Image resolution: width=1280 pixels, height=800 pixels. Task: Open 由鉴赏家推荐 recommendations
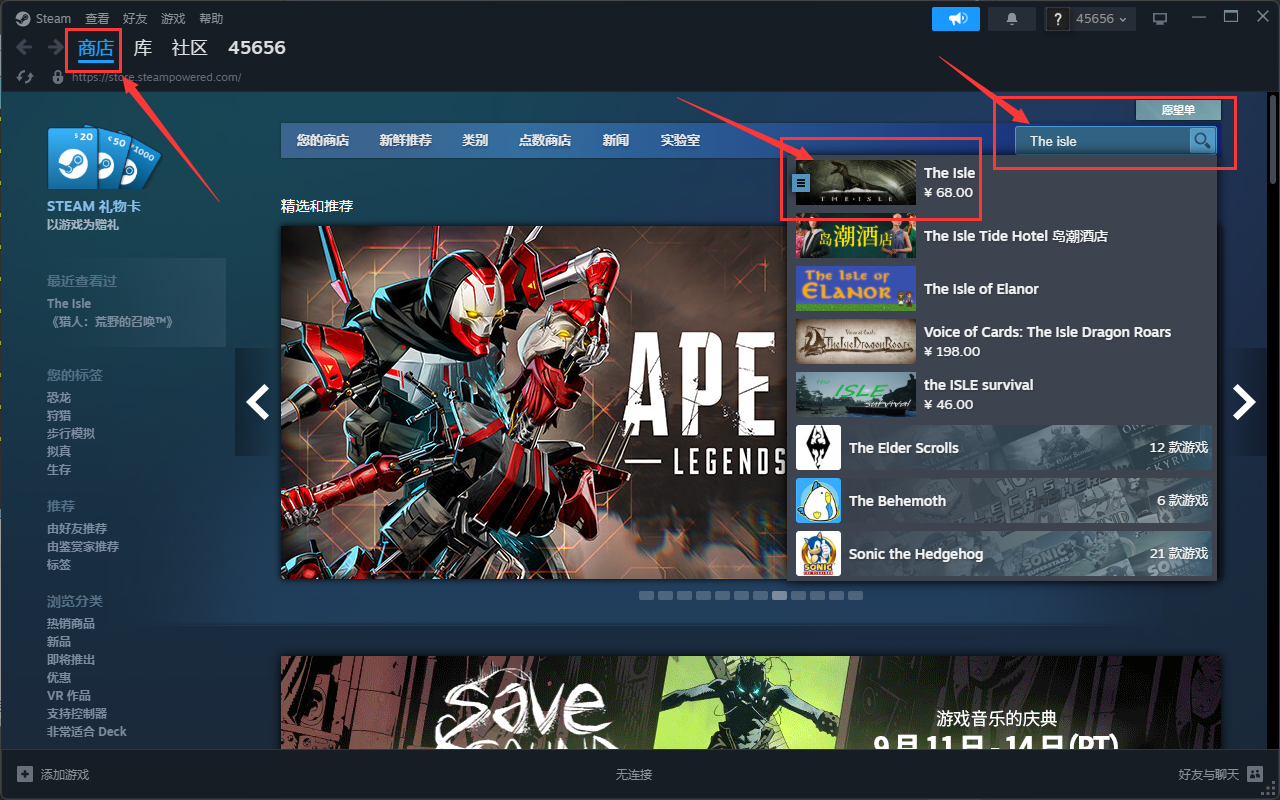(83, 546)
